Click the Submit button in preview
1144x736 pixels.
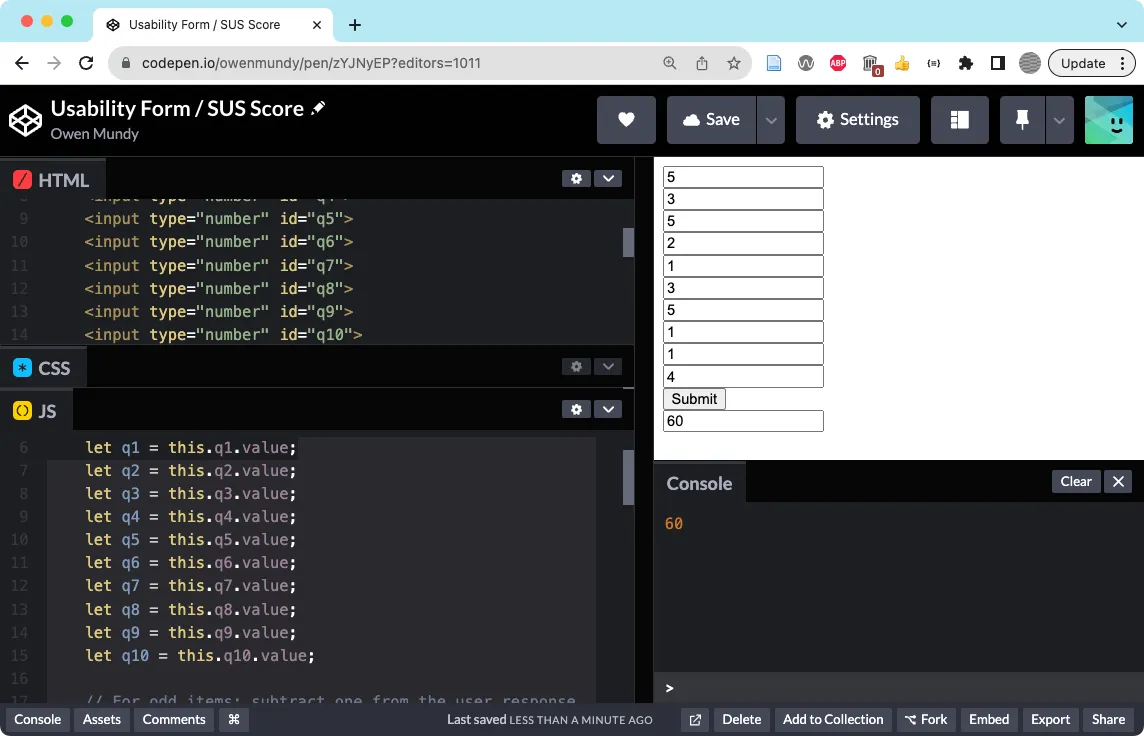pyautogui.click(x=694, y=399)
